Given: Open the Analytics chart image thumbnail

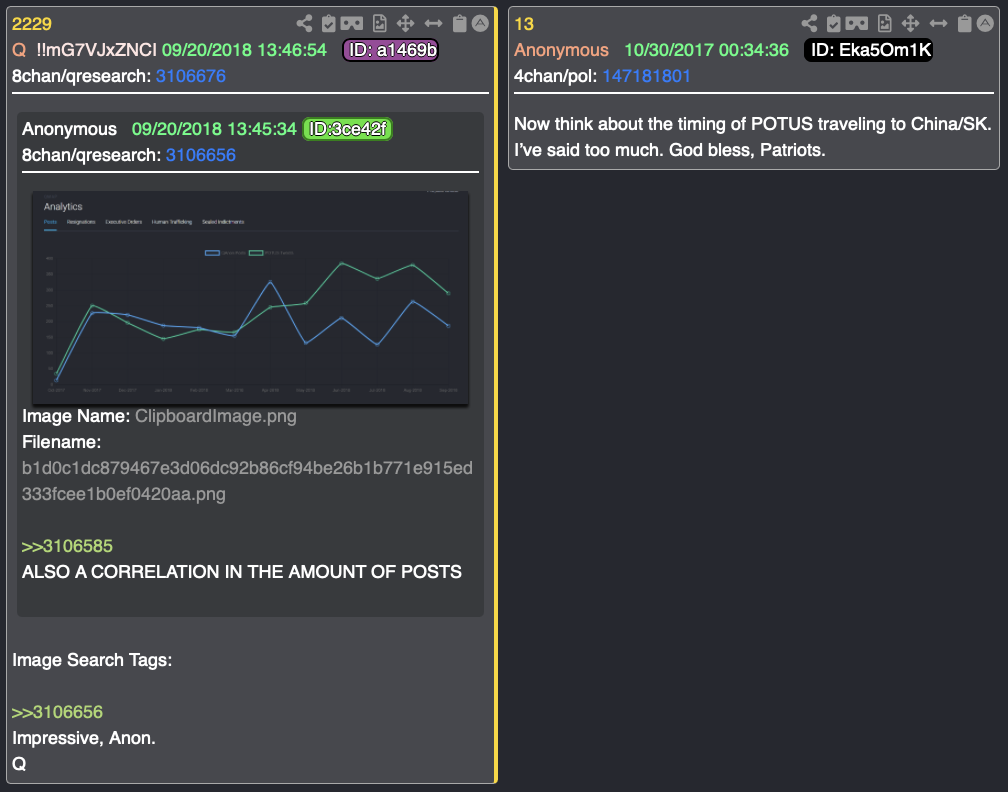Looking at the screenshot, I should click(250, 298).
